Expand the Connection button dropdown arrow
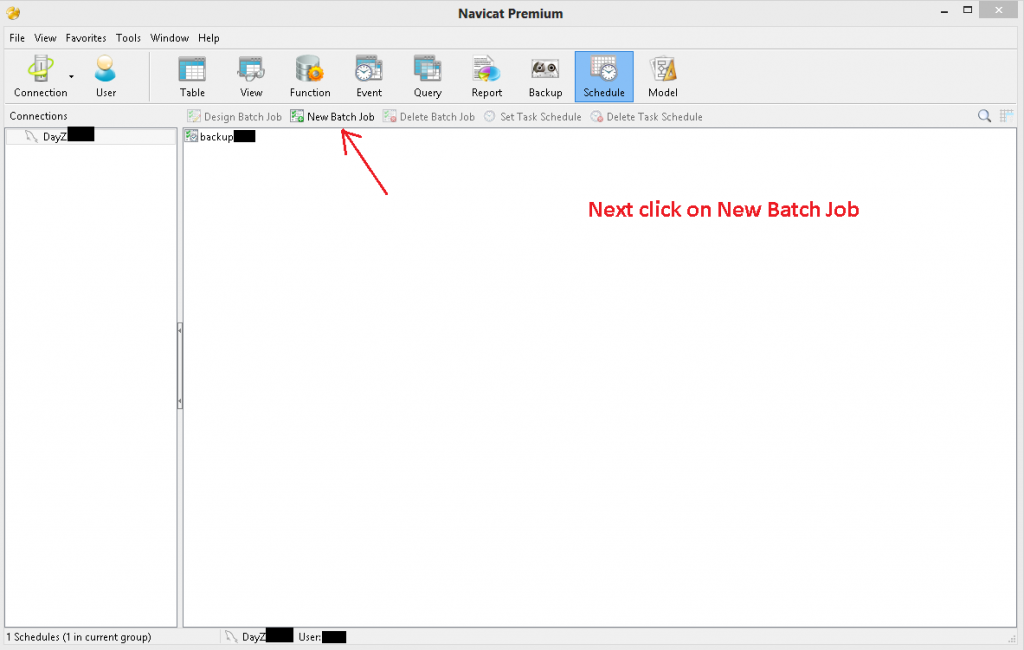This screenshot has height=650, width=1024. (71, 77)
